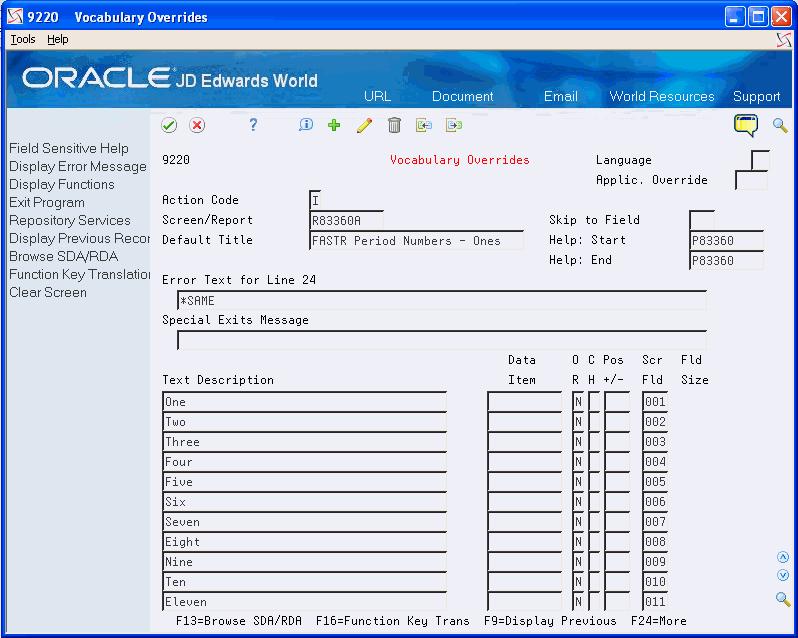The image size is (798, 638).
Task: Click the Pos +/- field in row Six
Action: pyautogui.click(x=617, y=502)
